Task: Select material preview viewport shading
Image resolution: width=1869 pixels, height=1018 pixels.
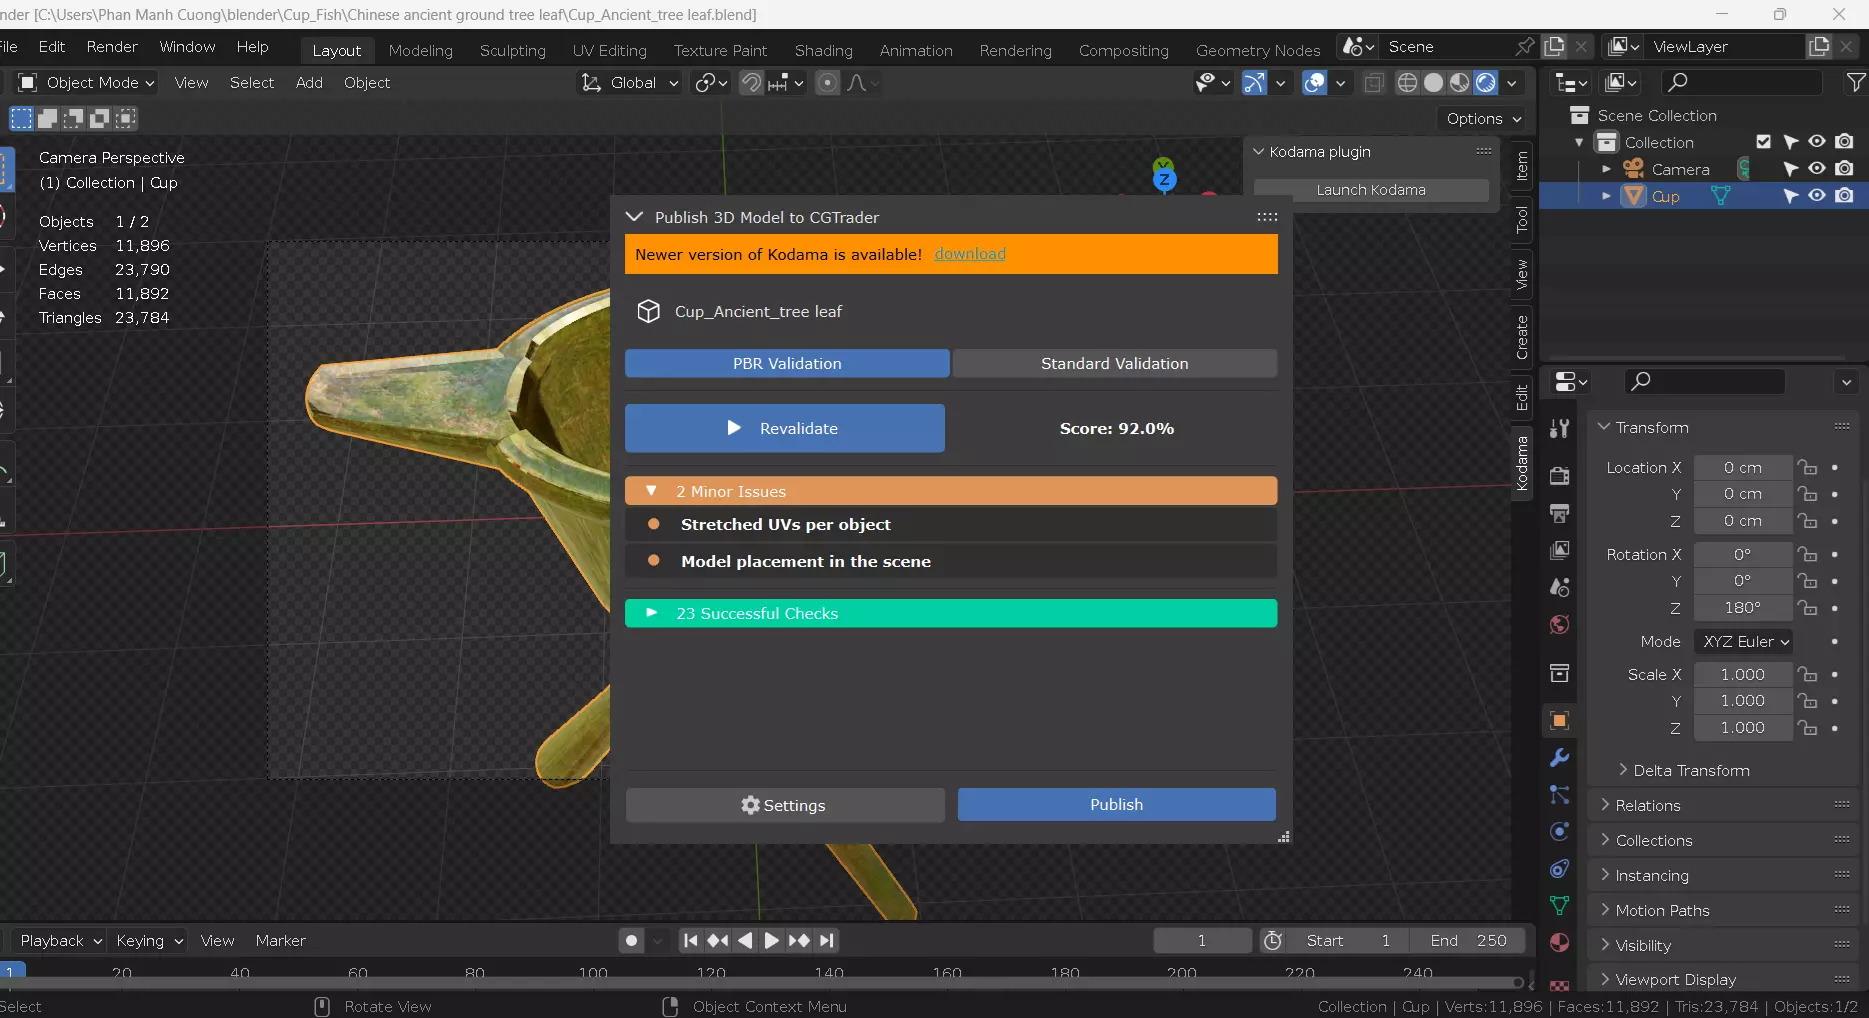Action: click(x=1460, y=83)
